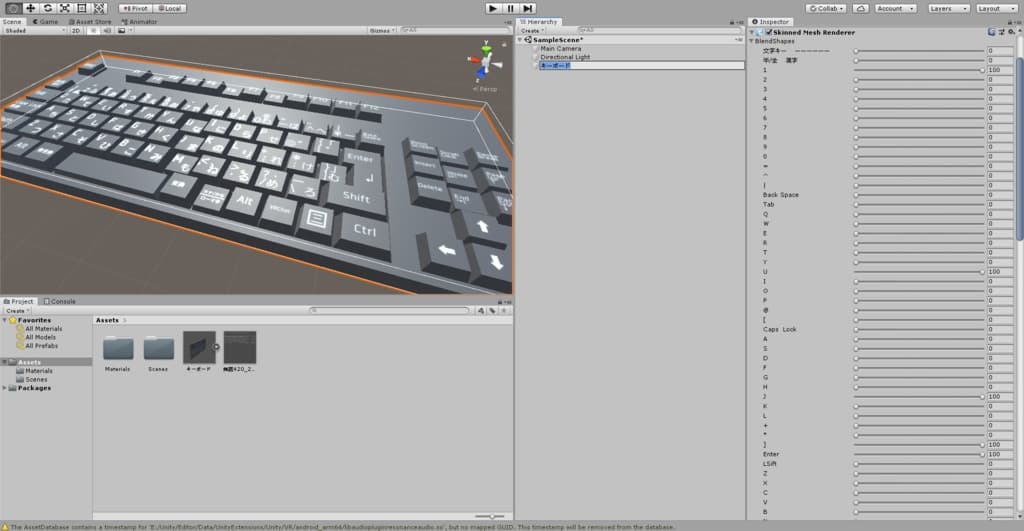Select Main Camera in the Hierarchy

560,48
